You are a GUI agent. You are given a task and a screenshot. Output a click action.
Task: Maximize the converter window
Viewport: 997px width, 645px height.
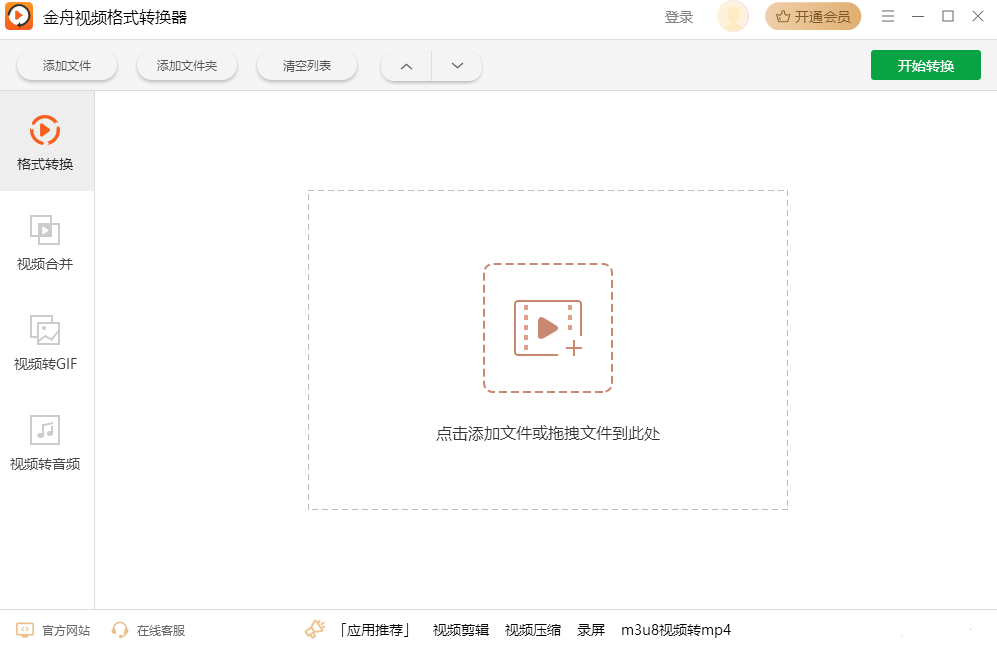[x=947, y=17]
